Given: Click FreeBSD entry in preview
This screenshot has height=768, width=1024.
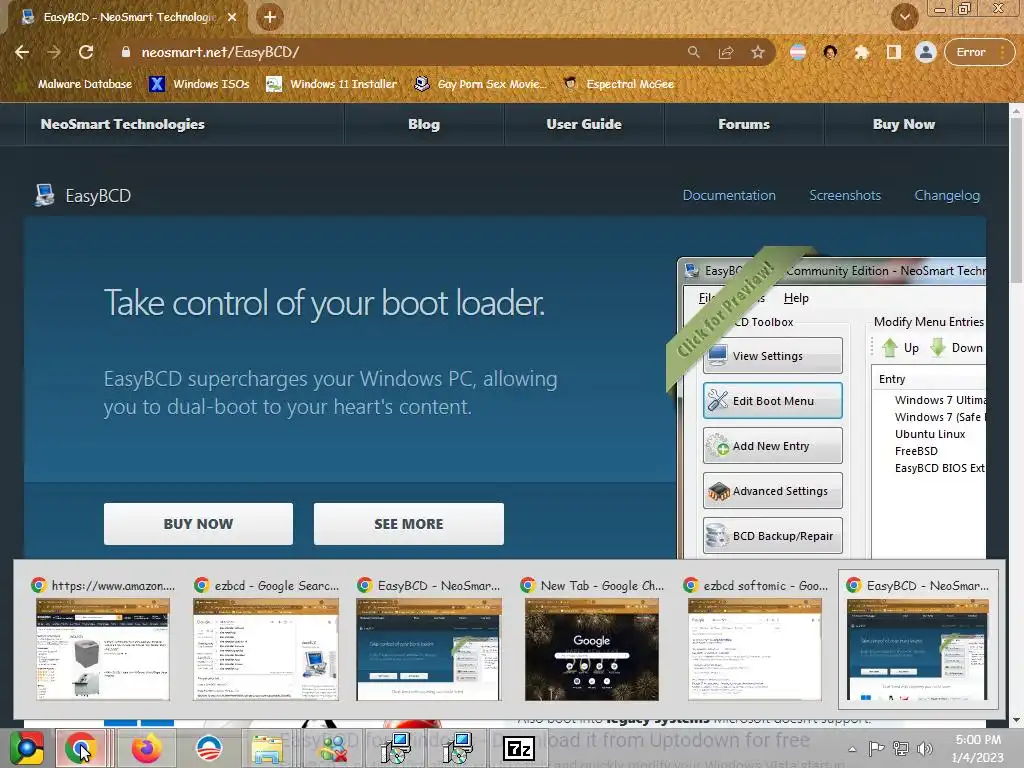Looking at the screenshot, I should click(916, 451).
